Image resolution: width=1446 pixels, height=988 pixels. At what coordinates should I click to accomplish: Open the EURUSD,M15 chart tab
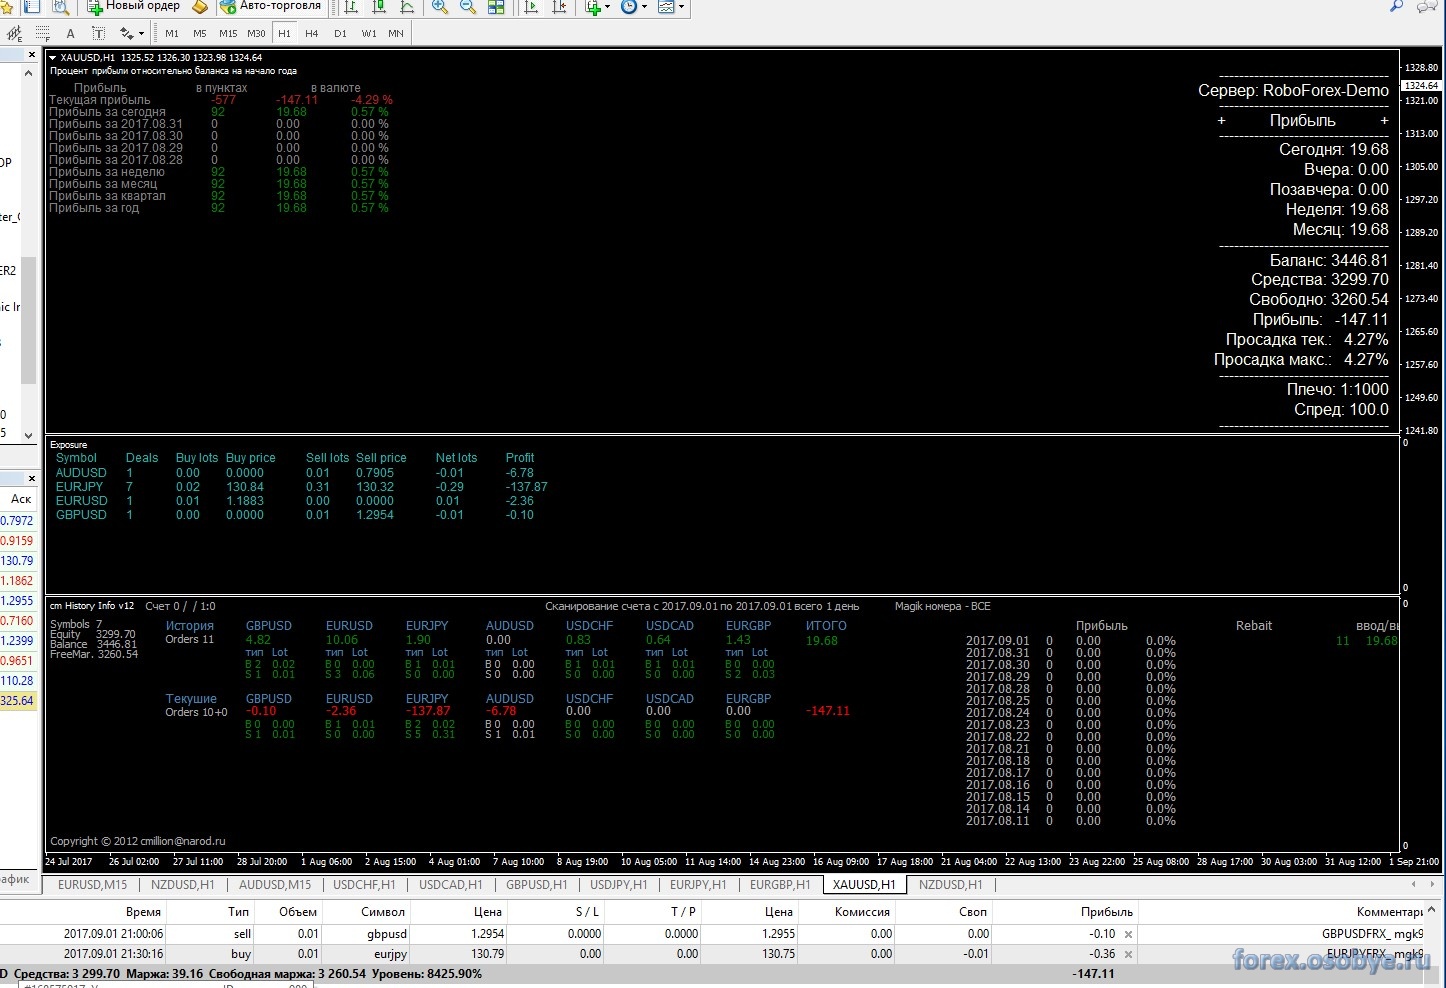pos(92,885)
